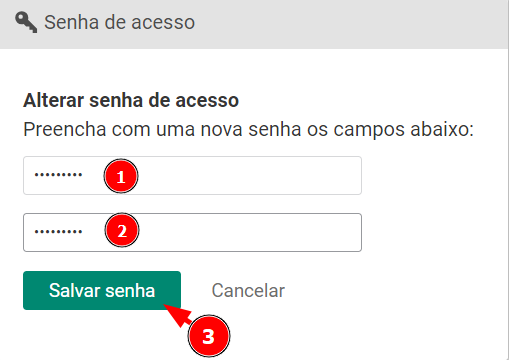The width and height of the screenshot is (509, 360).
Task: Click the red numbered marker 2
Action: click(122, 230)
